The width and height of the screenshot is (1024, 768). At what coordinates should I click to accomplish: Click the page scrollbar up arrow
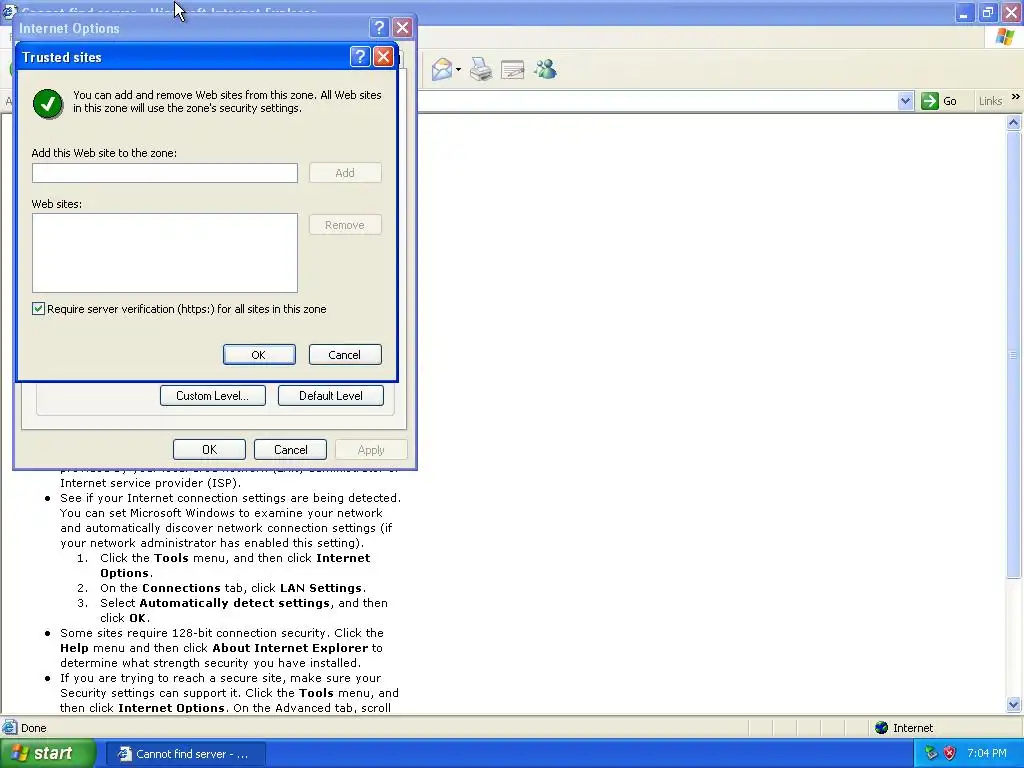click(x=1014, y=123)
